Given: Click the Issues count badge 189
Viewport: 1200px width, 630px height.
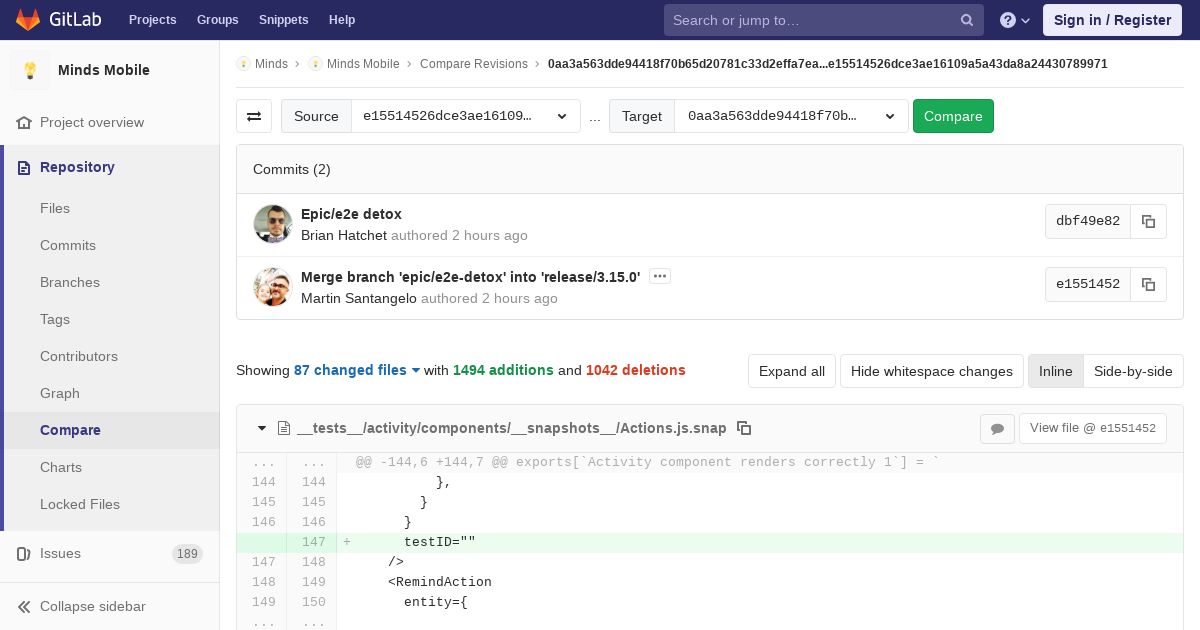Looking at the screenshot, I should [x=187, y=553].
